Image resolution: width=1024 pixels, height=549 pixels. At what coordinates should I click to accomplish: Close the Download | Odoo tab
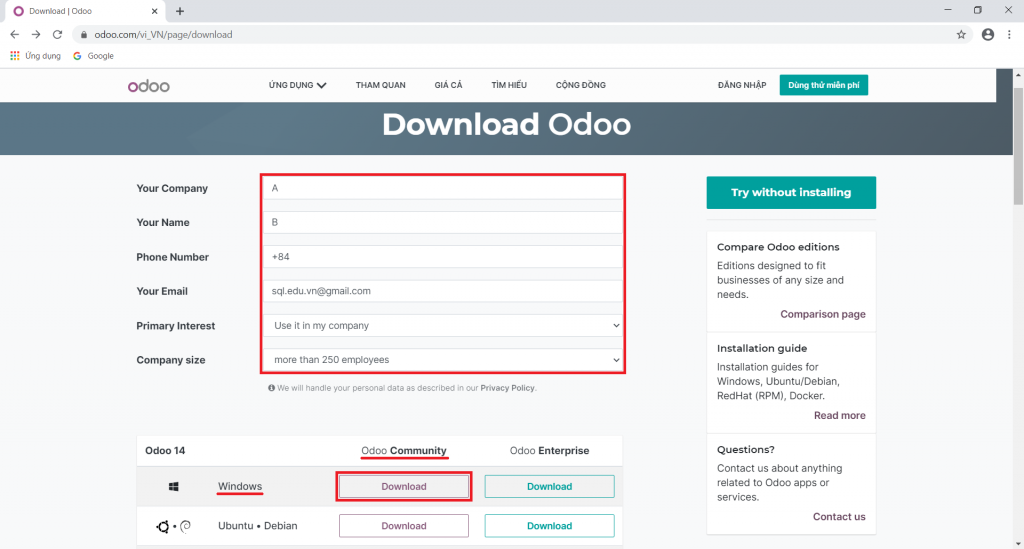coord(154,11)
